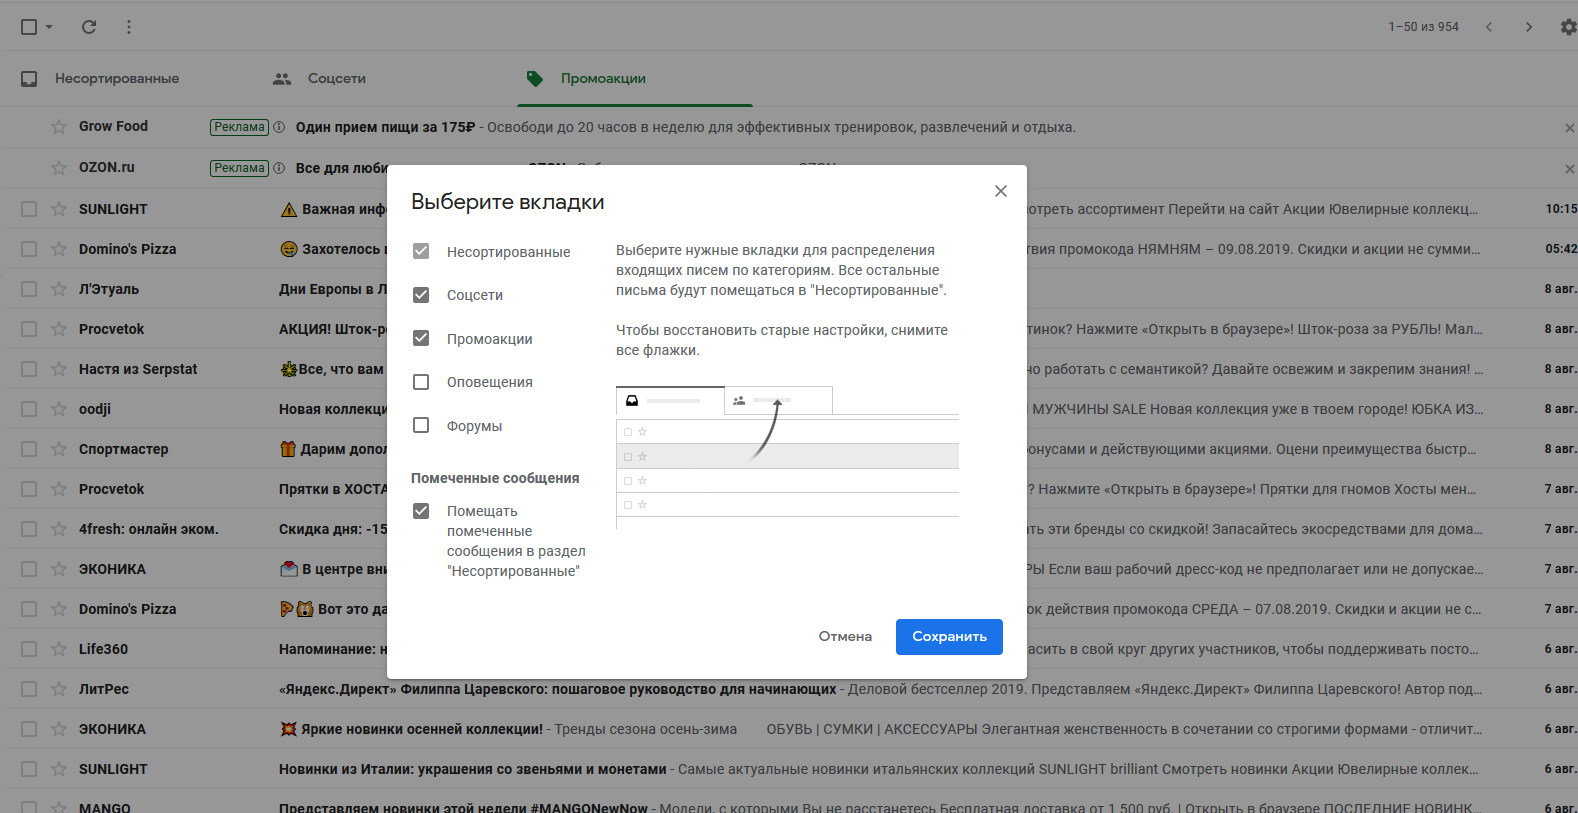
Task: Close the 'Выберите вкладки' dialog
Action: 1000,191
